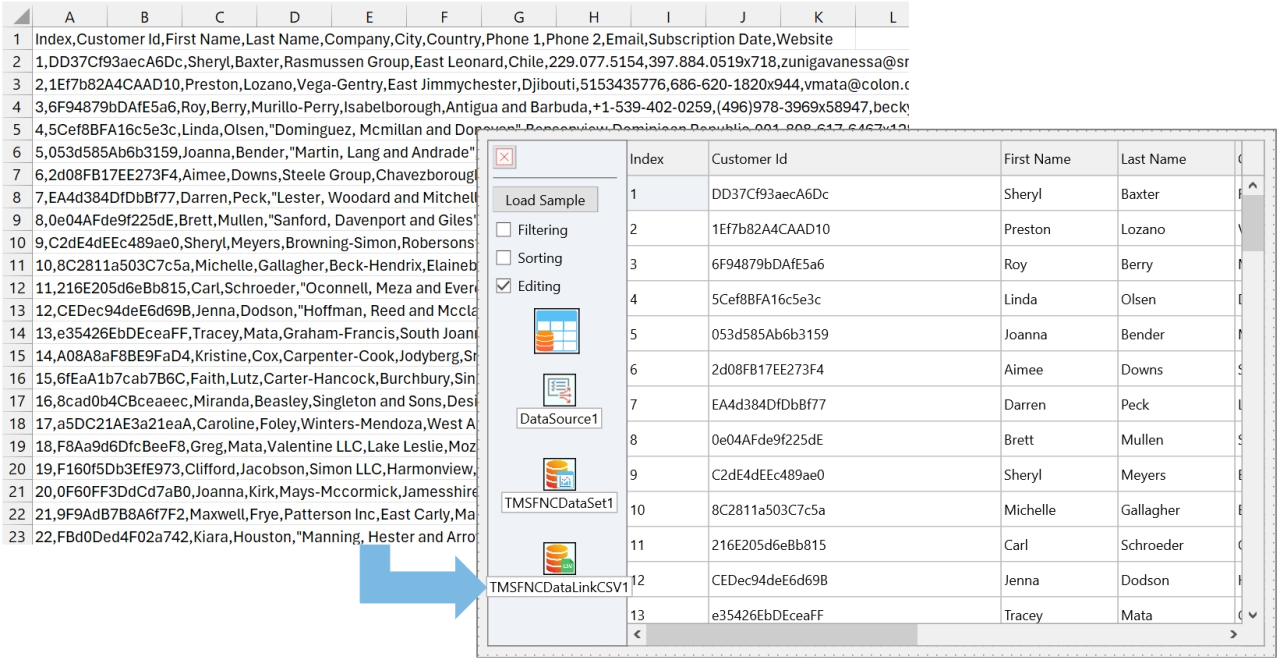Click spreadsheet cell with CSV header line
Image resolution: width=1280 pixels, height=660 pixels.
tap(434, 40)
